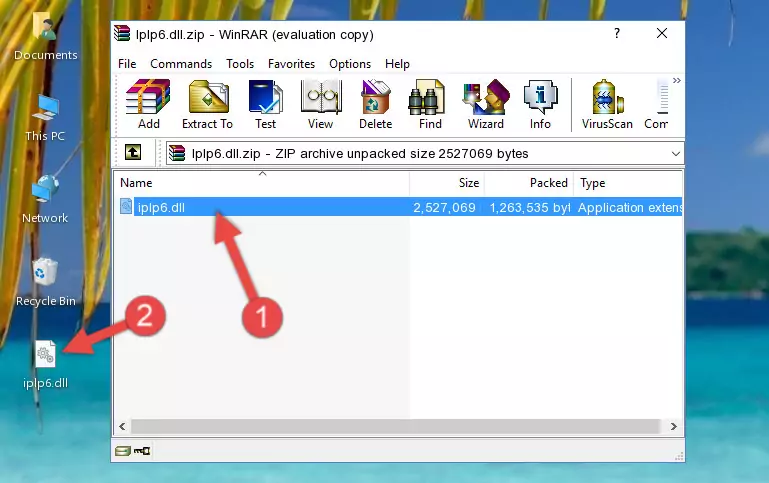Open the Commands menu
The image size is (769, 483).
181,64
